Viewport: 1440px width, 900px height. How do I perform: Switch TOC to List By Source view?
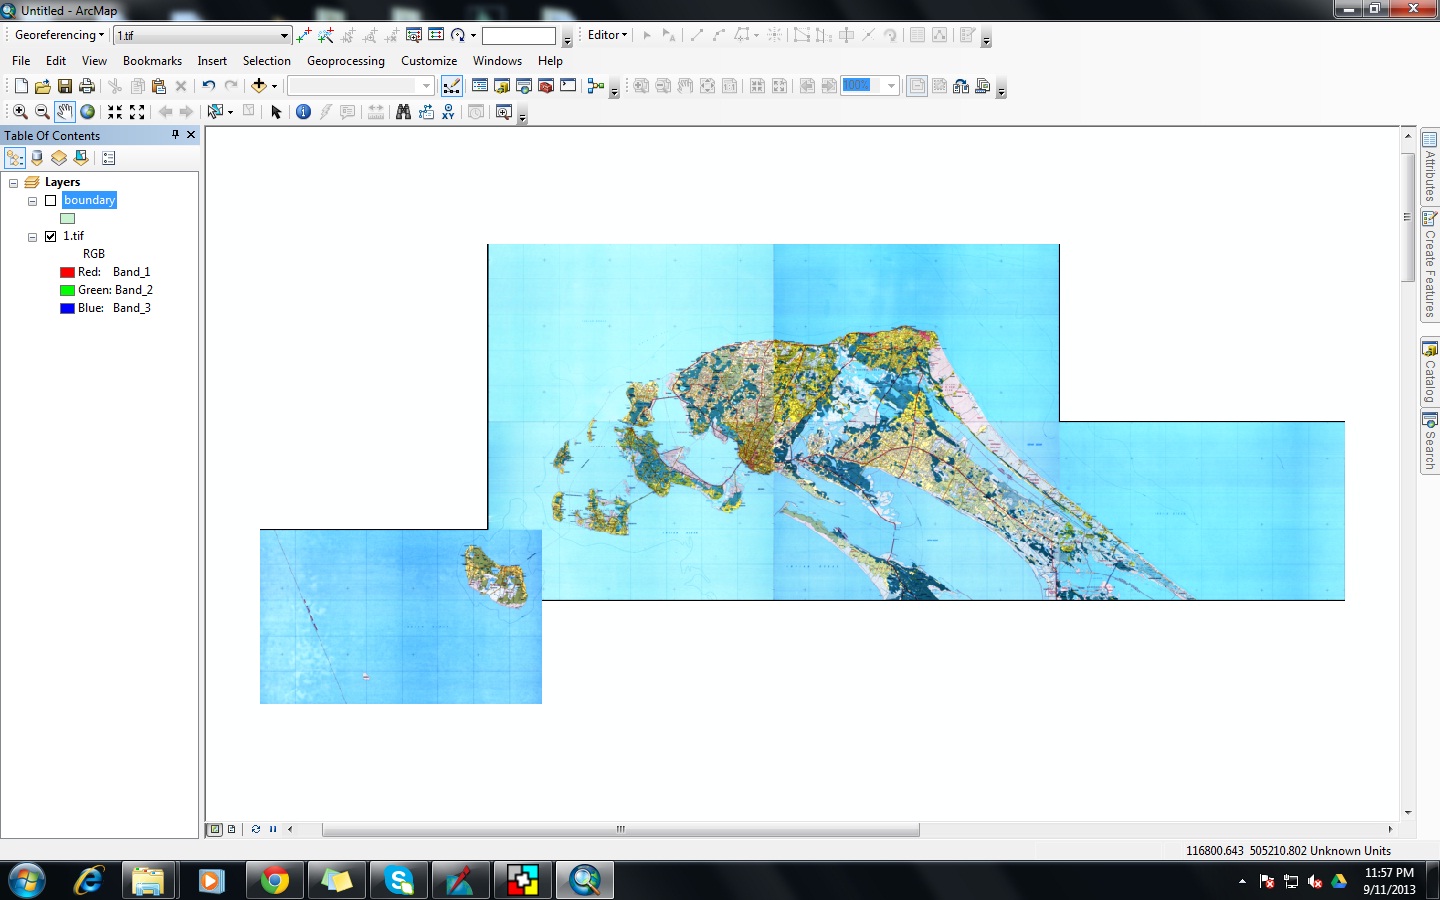[37, 157]
